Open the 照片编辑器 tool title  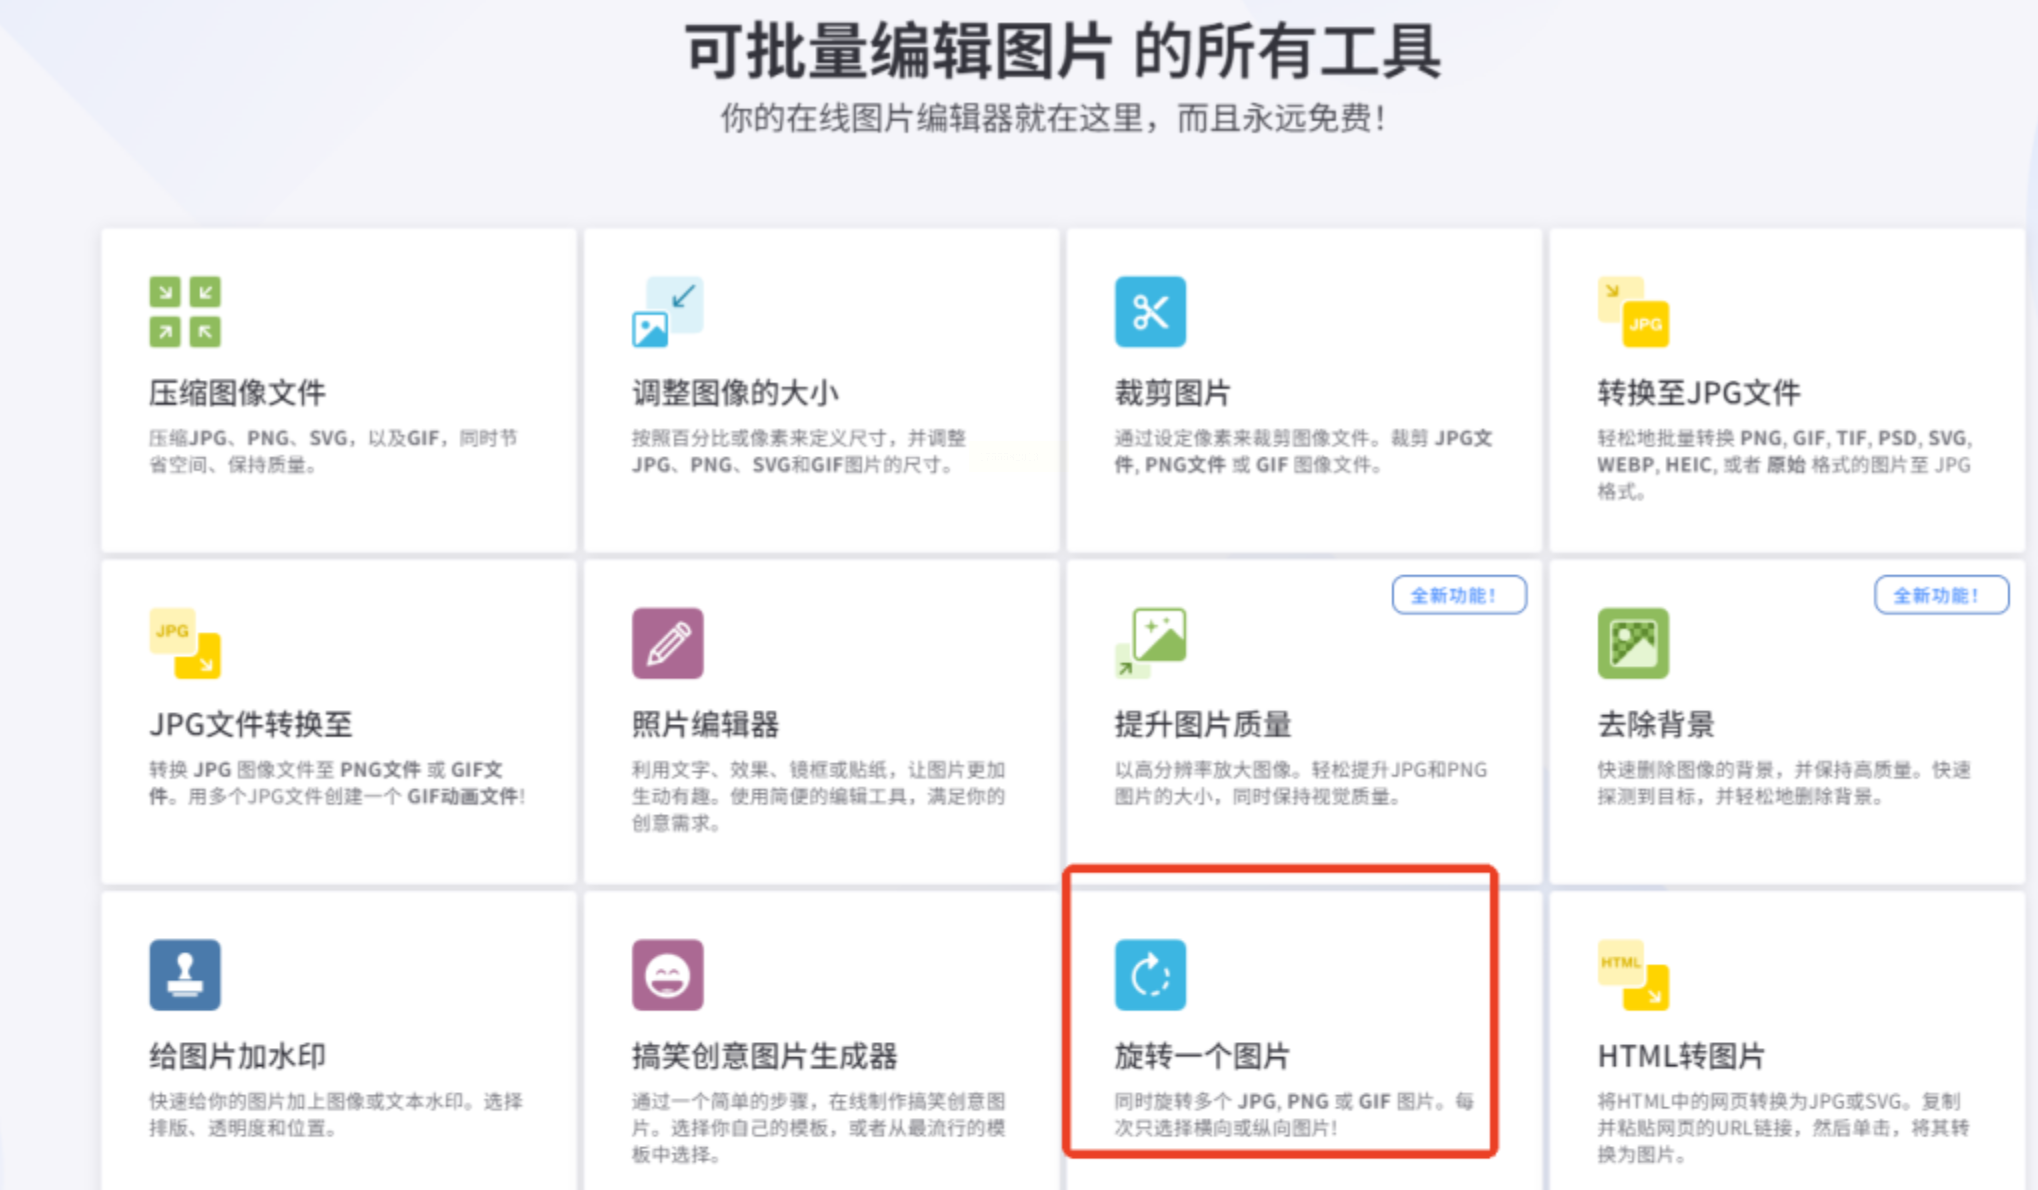(x=705, y=724)
